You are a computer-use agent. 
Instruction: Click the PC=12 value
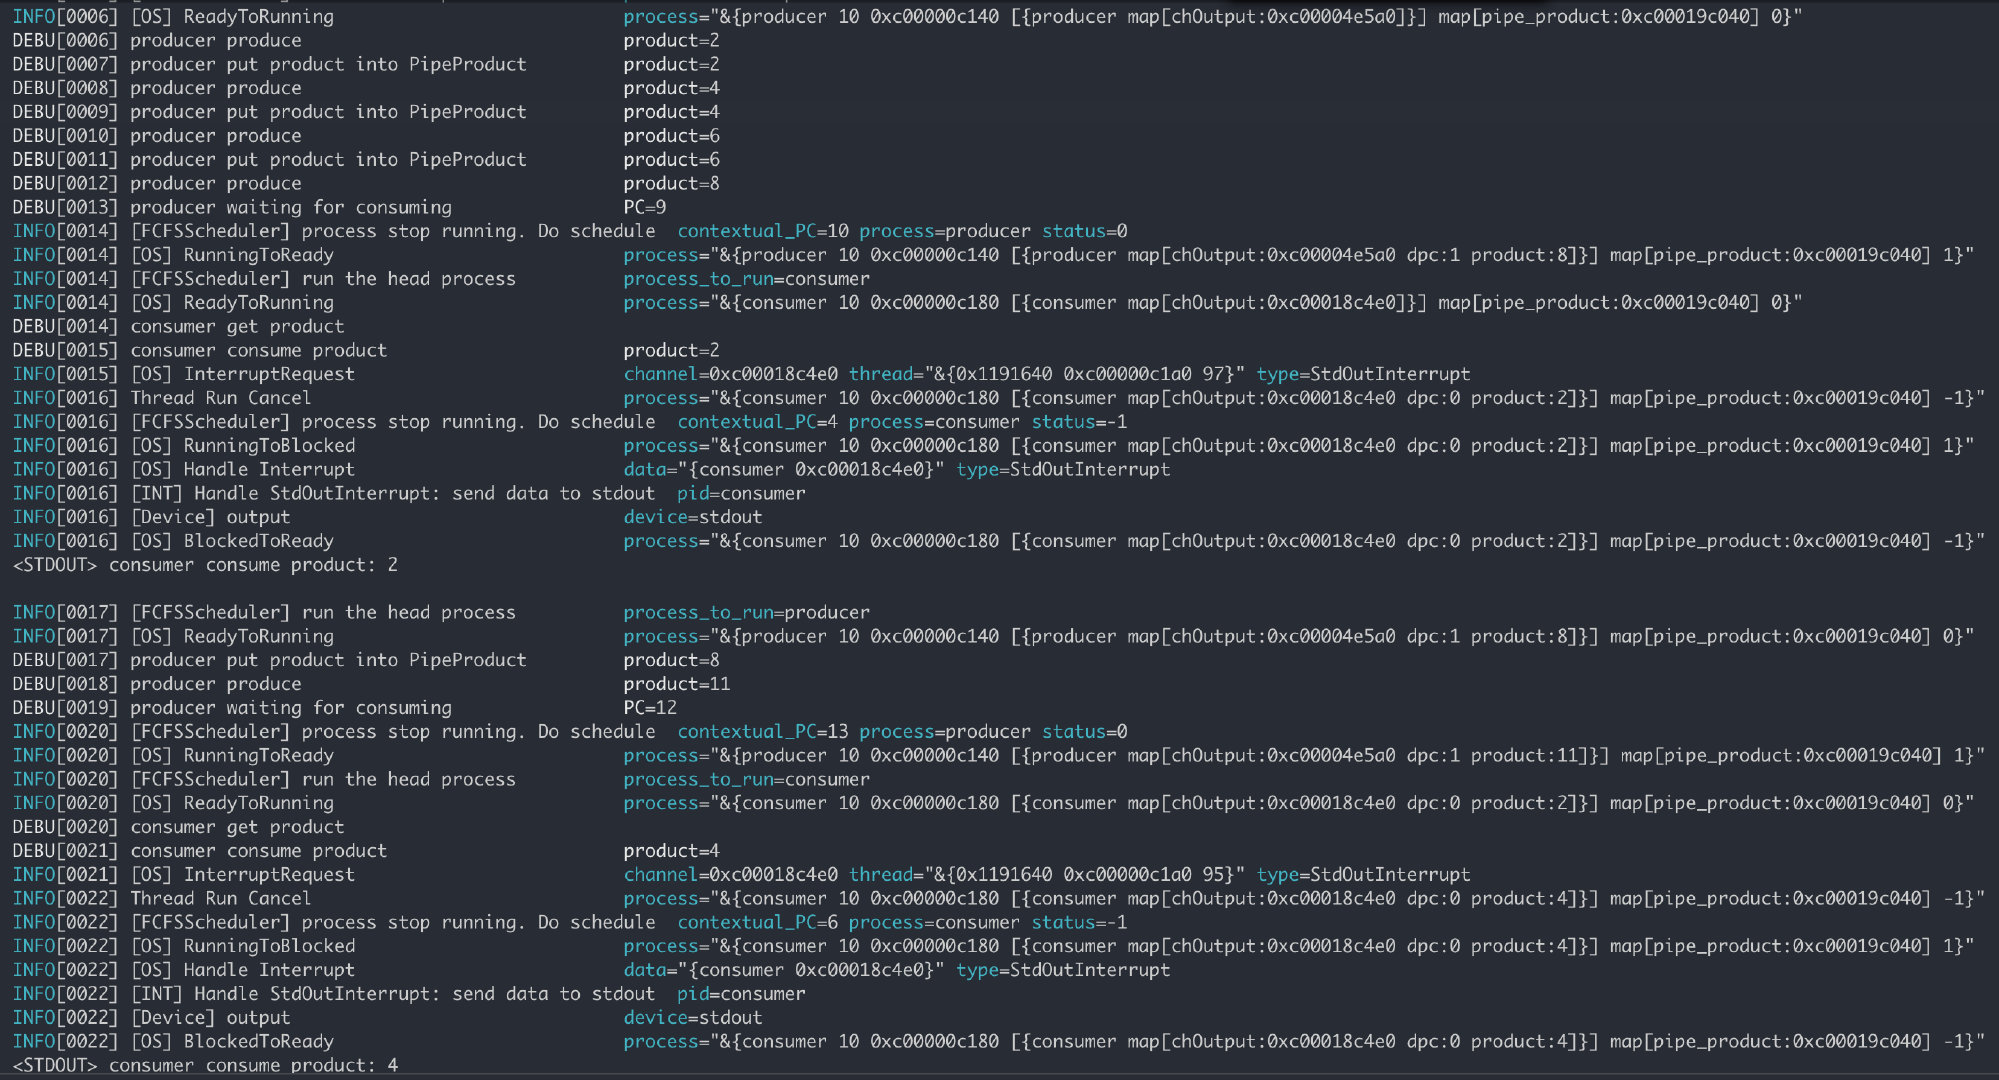click(650, 708)
